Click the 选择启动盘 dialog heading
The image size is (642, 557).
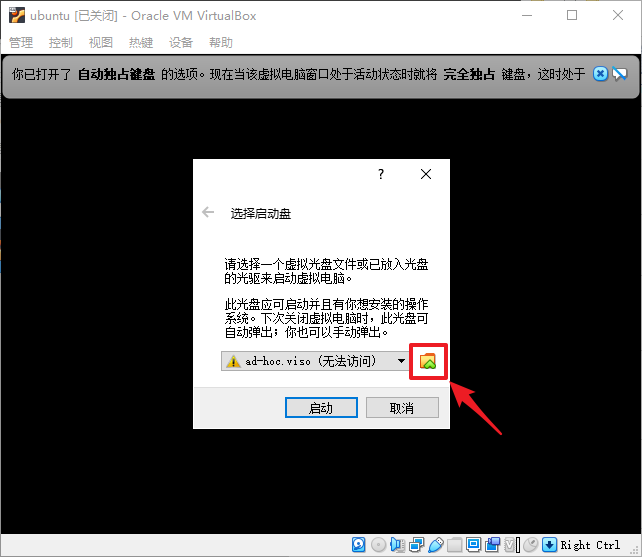261,213
